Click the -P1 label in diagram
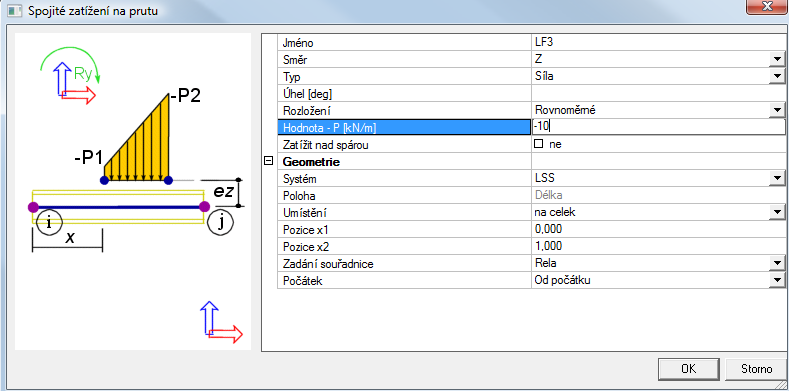789x391 pixels. 89,159
